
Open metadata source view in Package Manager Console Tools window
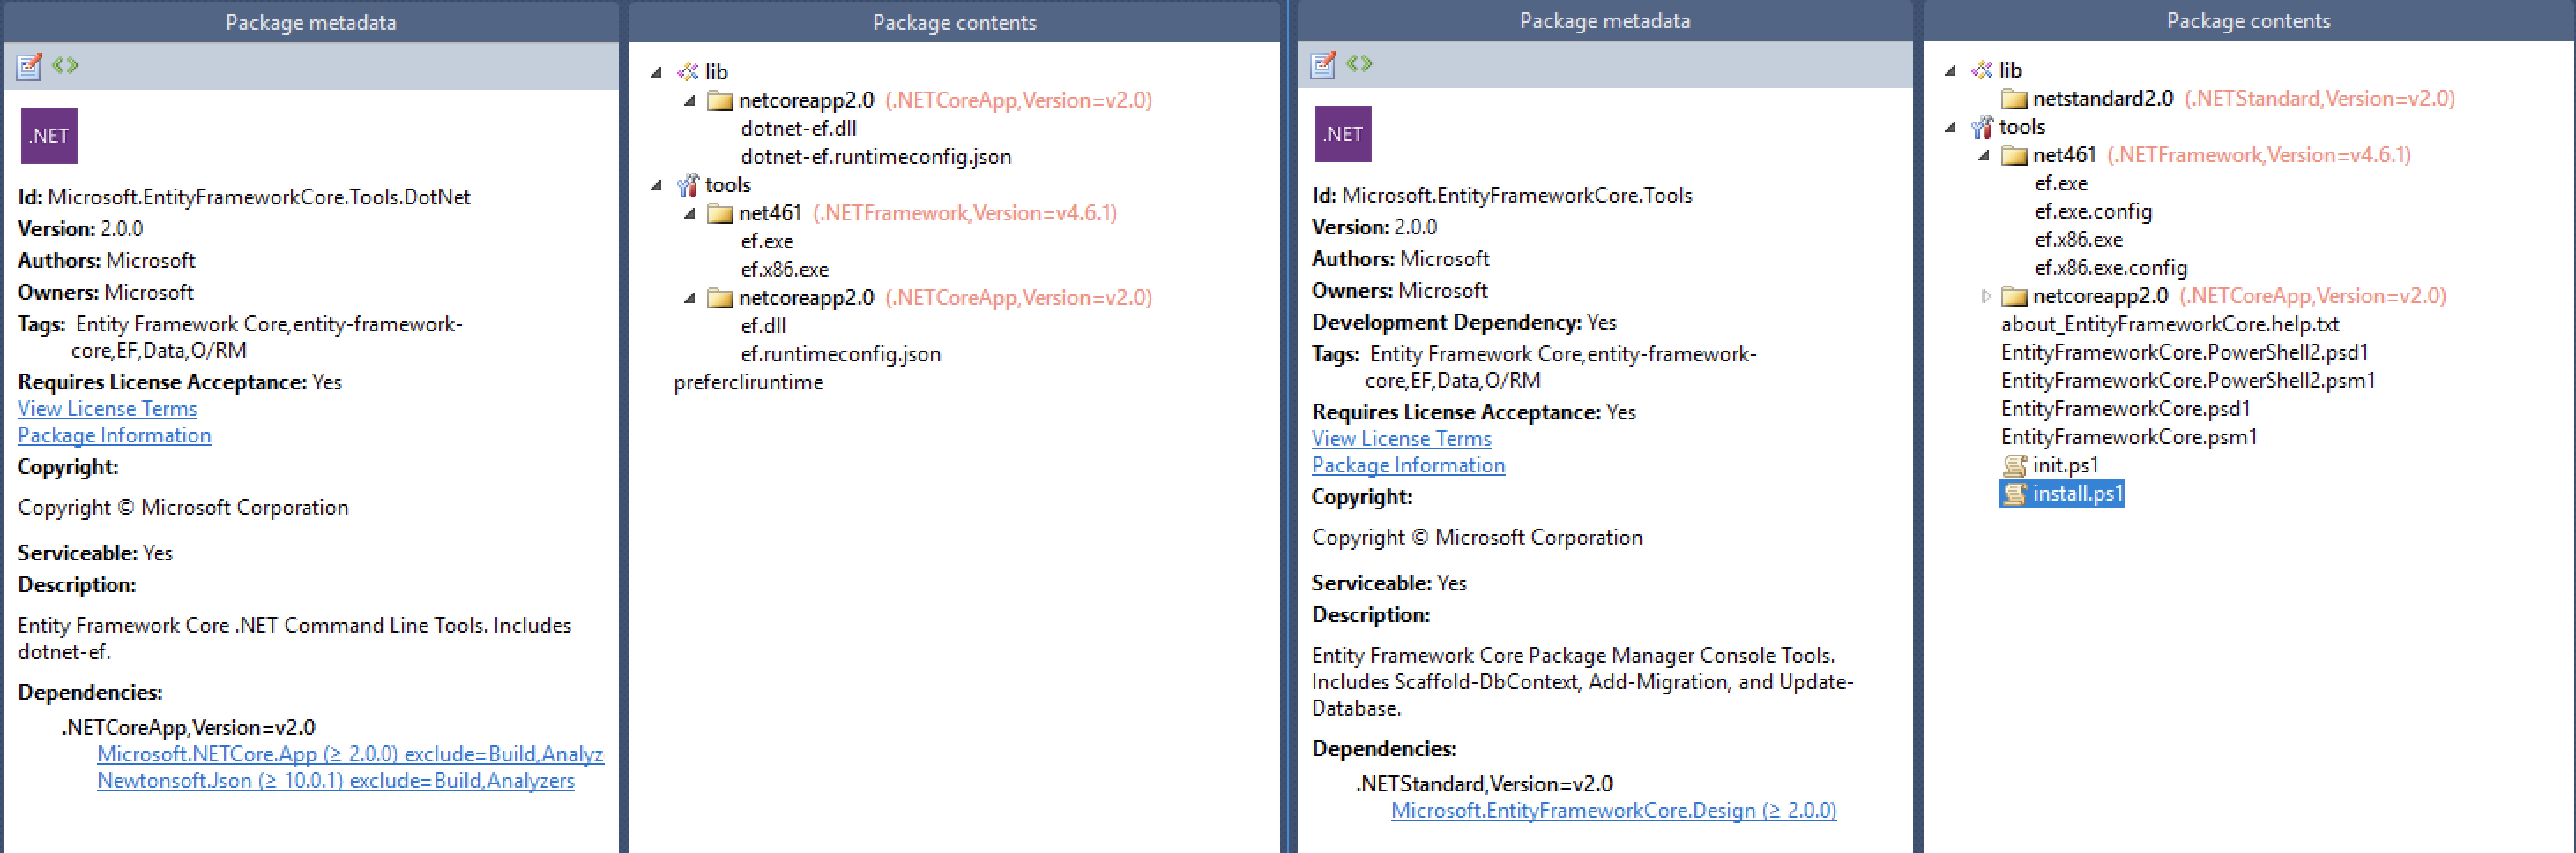1359,64
